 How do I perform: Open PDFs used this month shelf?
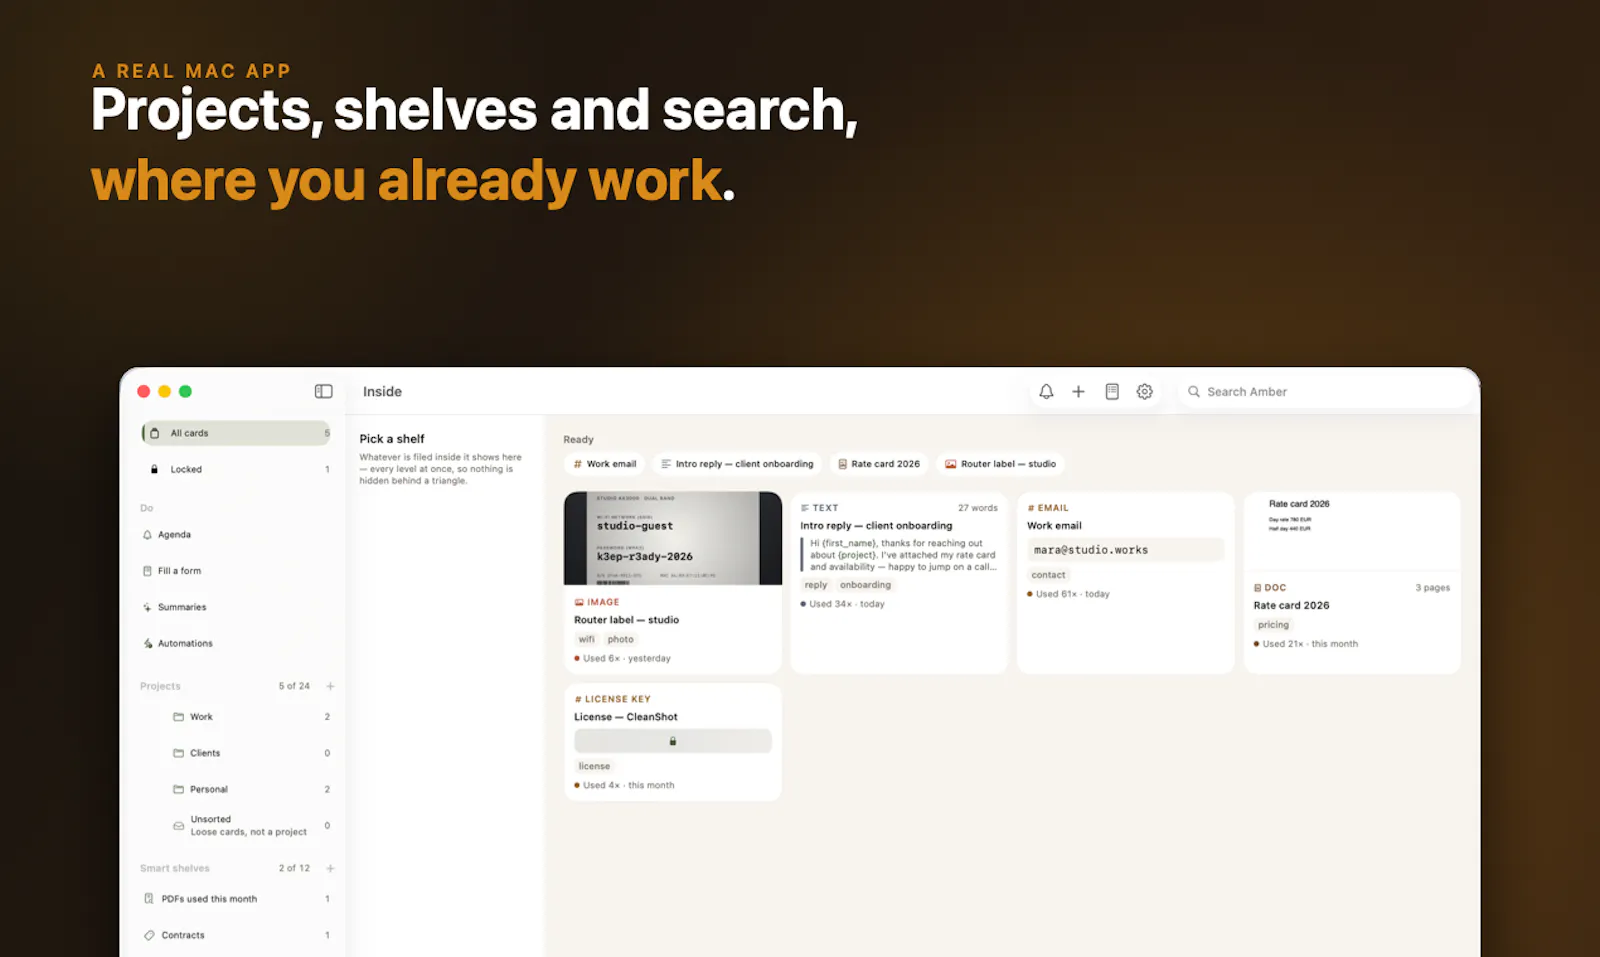coord(236,899)
